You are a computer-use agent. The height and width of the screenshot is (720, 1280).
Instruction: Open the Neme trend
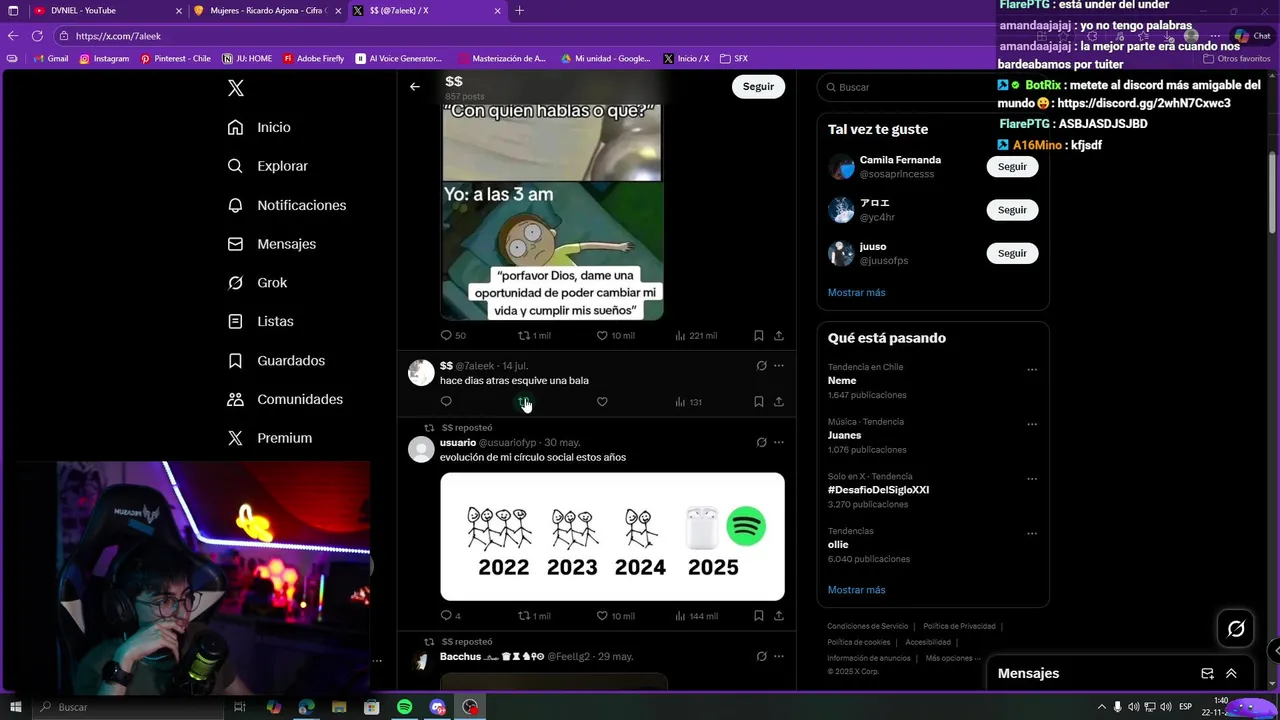[x=842, y=381]
